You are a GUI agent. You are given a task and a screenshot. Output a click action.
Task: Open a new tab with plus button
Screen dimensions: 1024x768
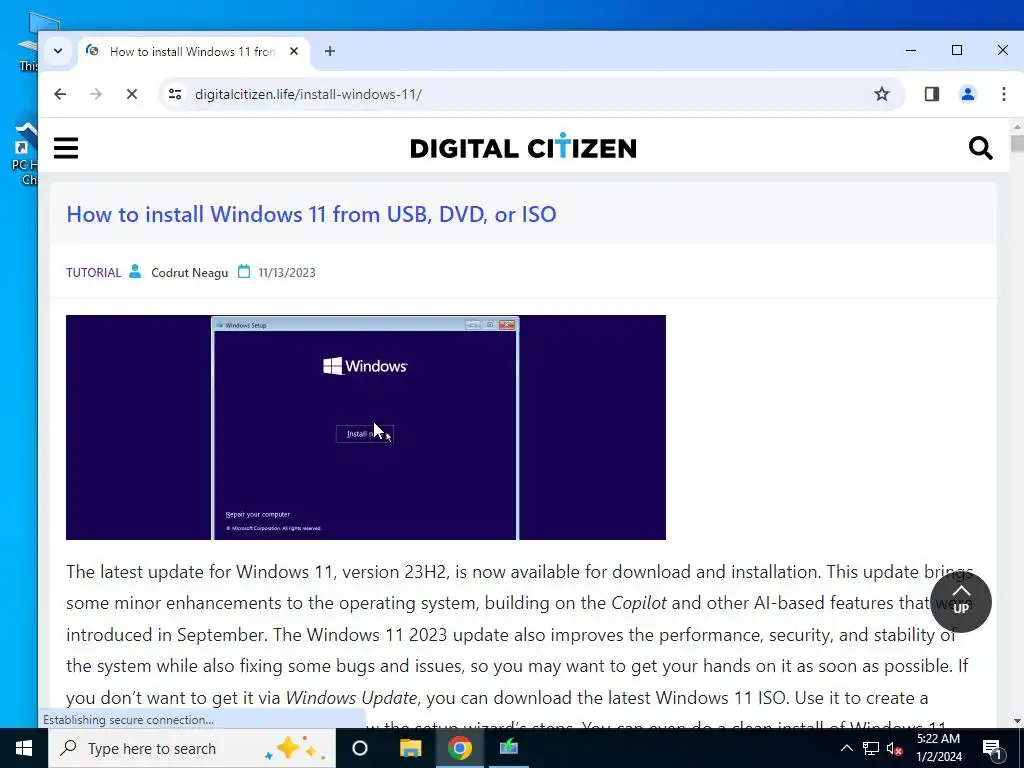click(330, 51)
